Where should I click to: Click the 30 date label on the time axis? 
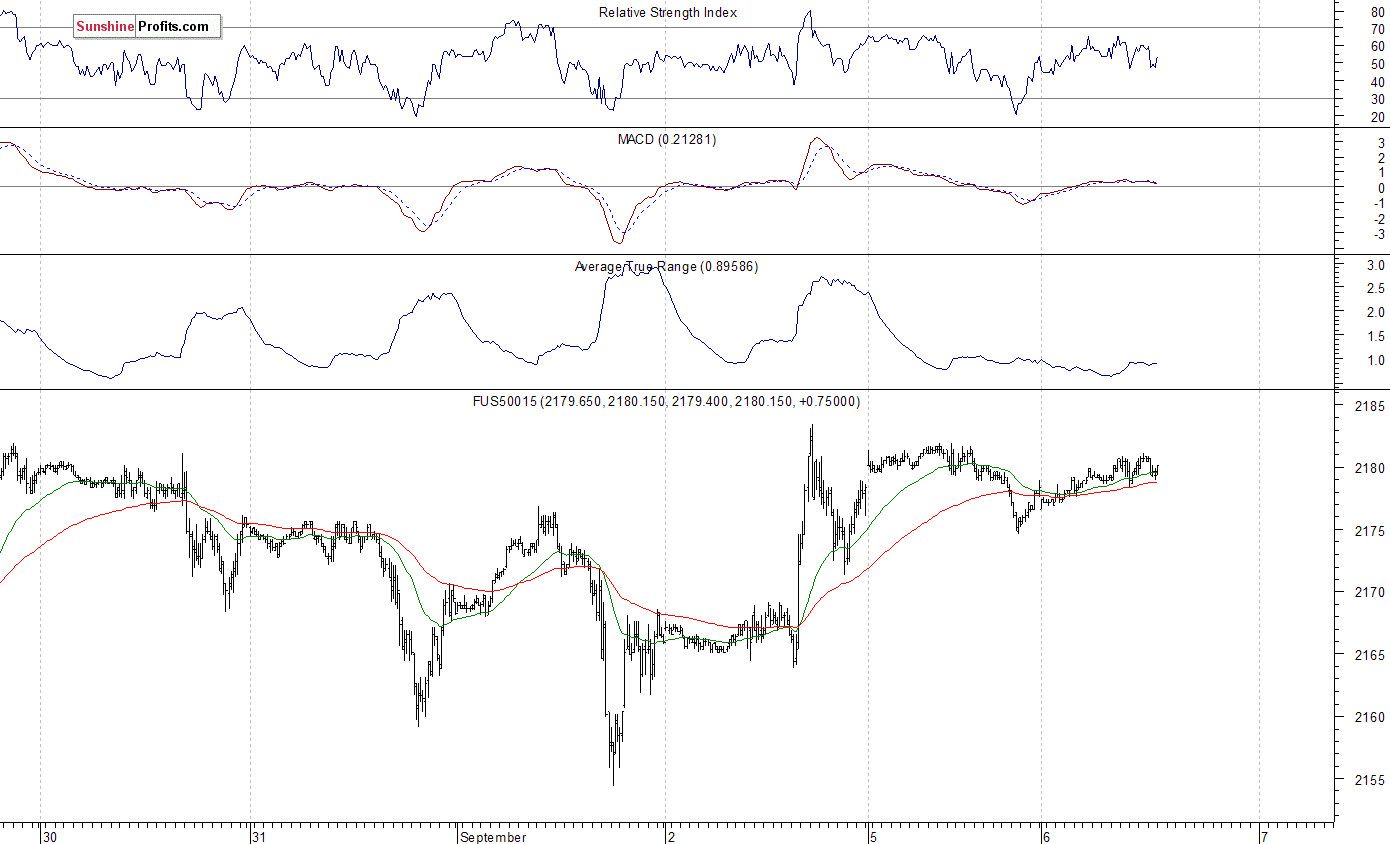point(51,837)
